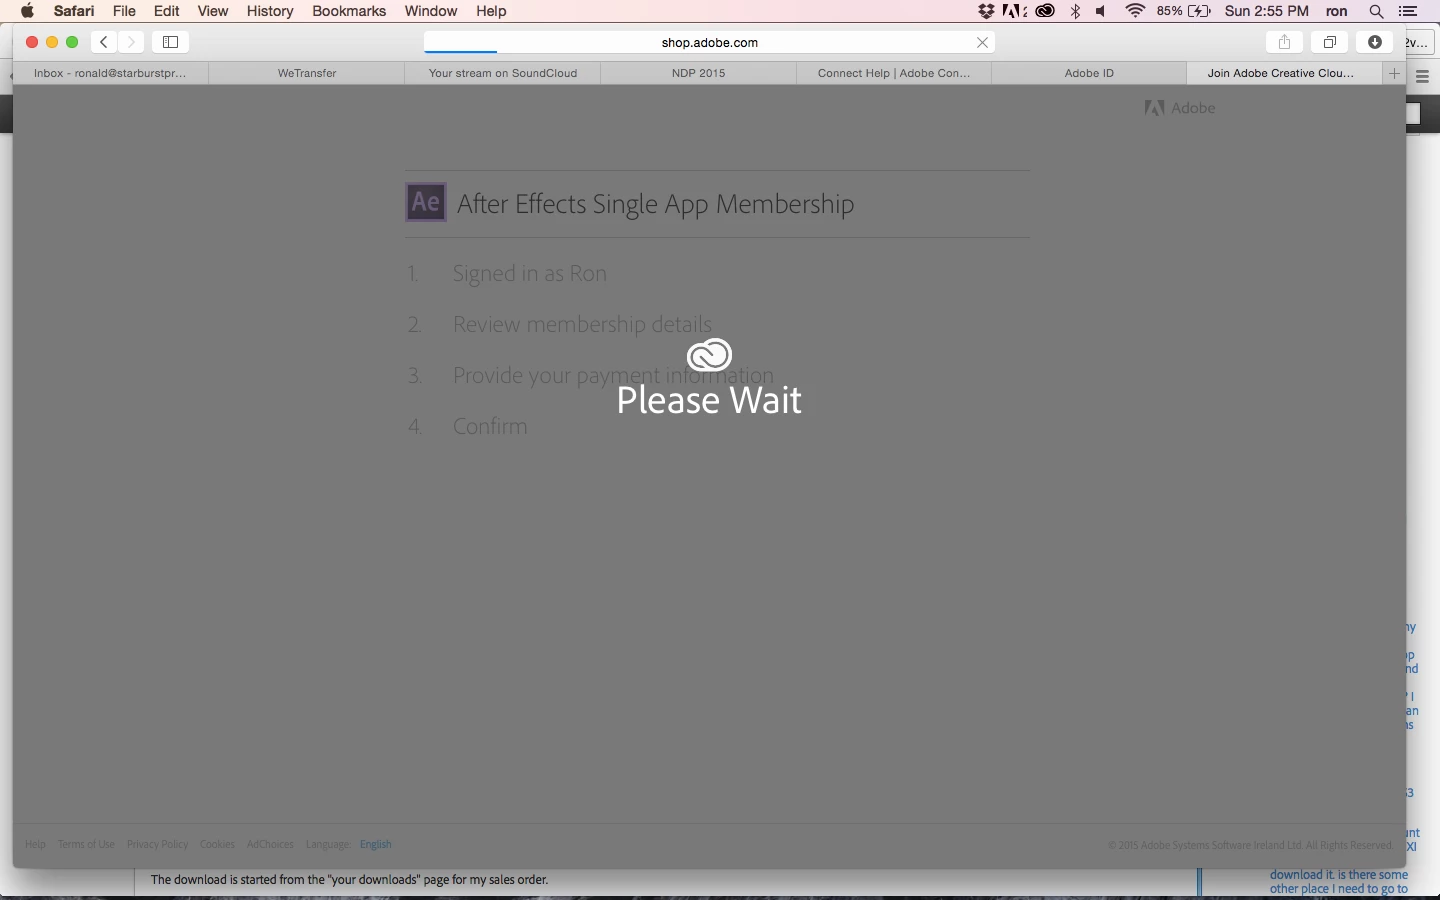Switch to the Adobe ID tab
Viewport: 1440px width, 900px height.
pos(1089,73)
